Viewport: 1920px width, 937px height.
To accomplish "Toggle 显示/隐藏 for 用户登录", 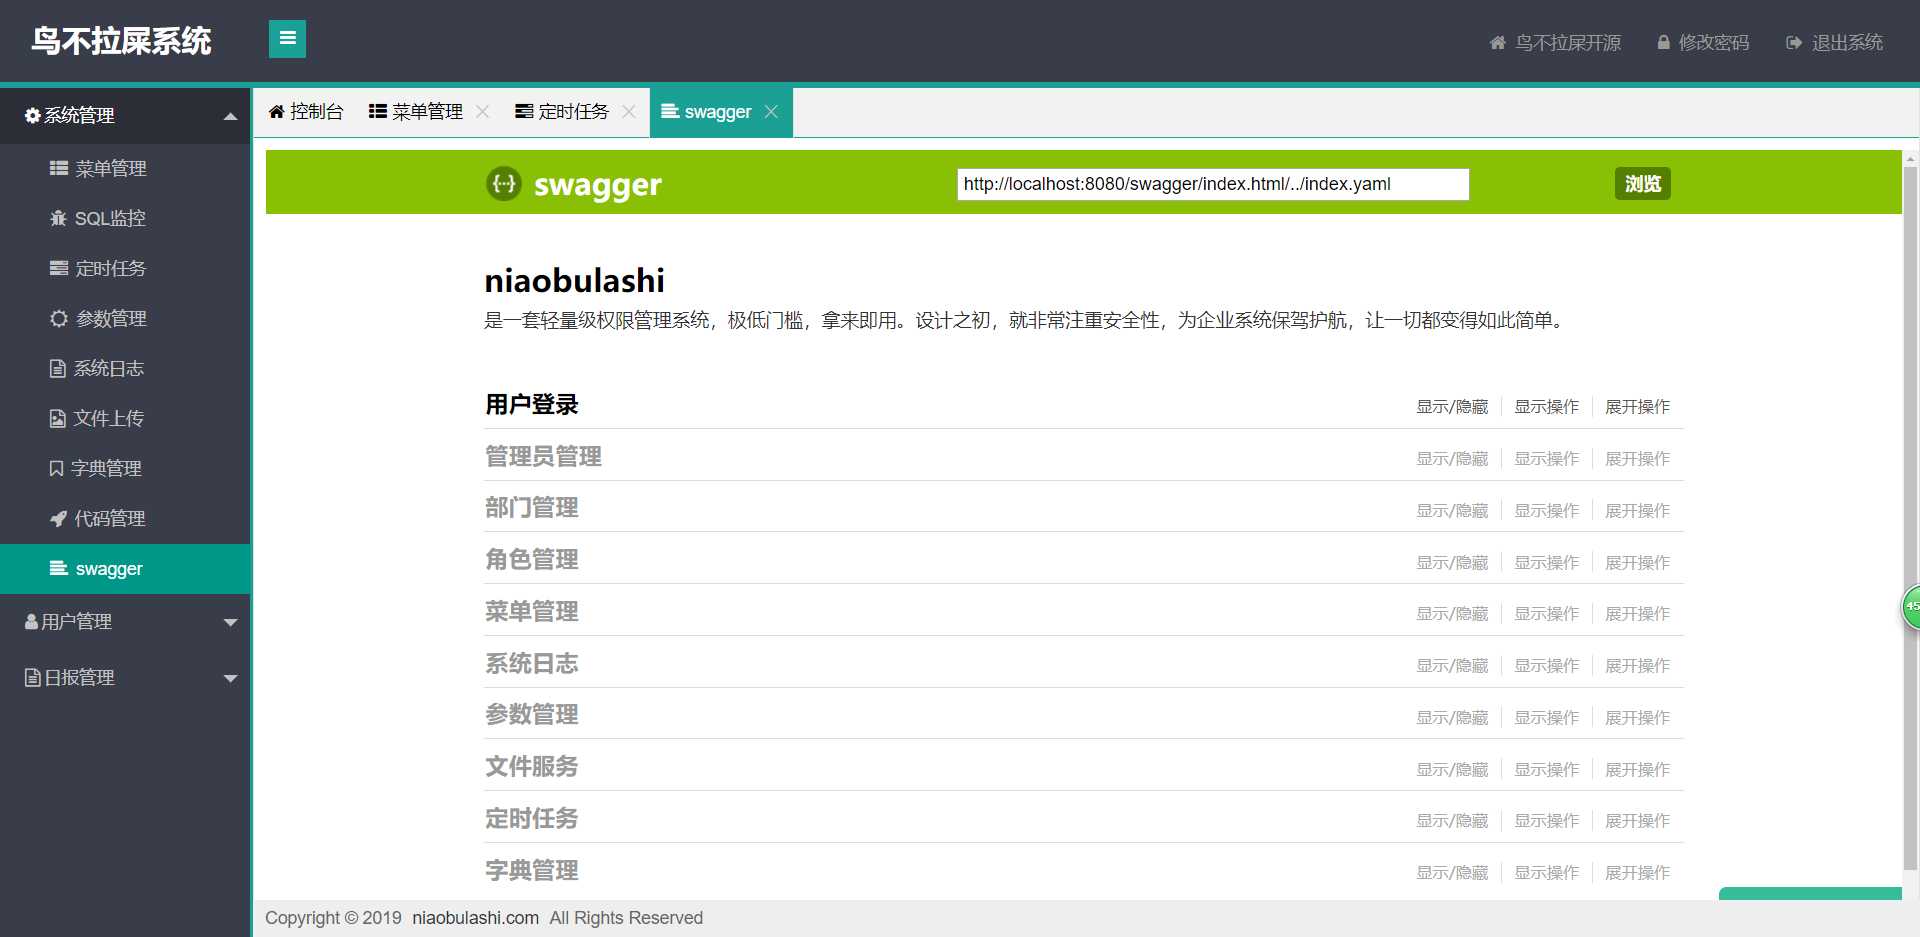I will pyautogui.click(x=1452, y=407).
